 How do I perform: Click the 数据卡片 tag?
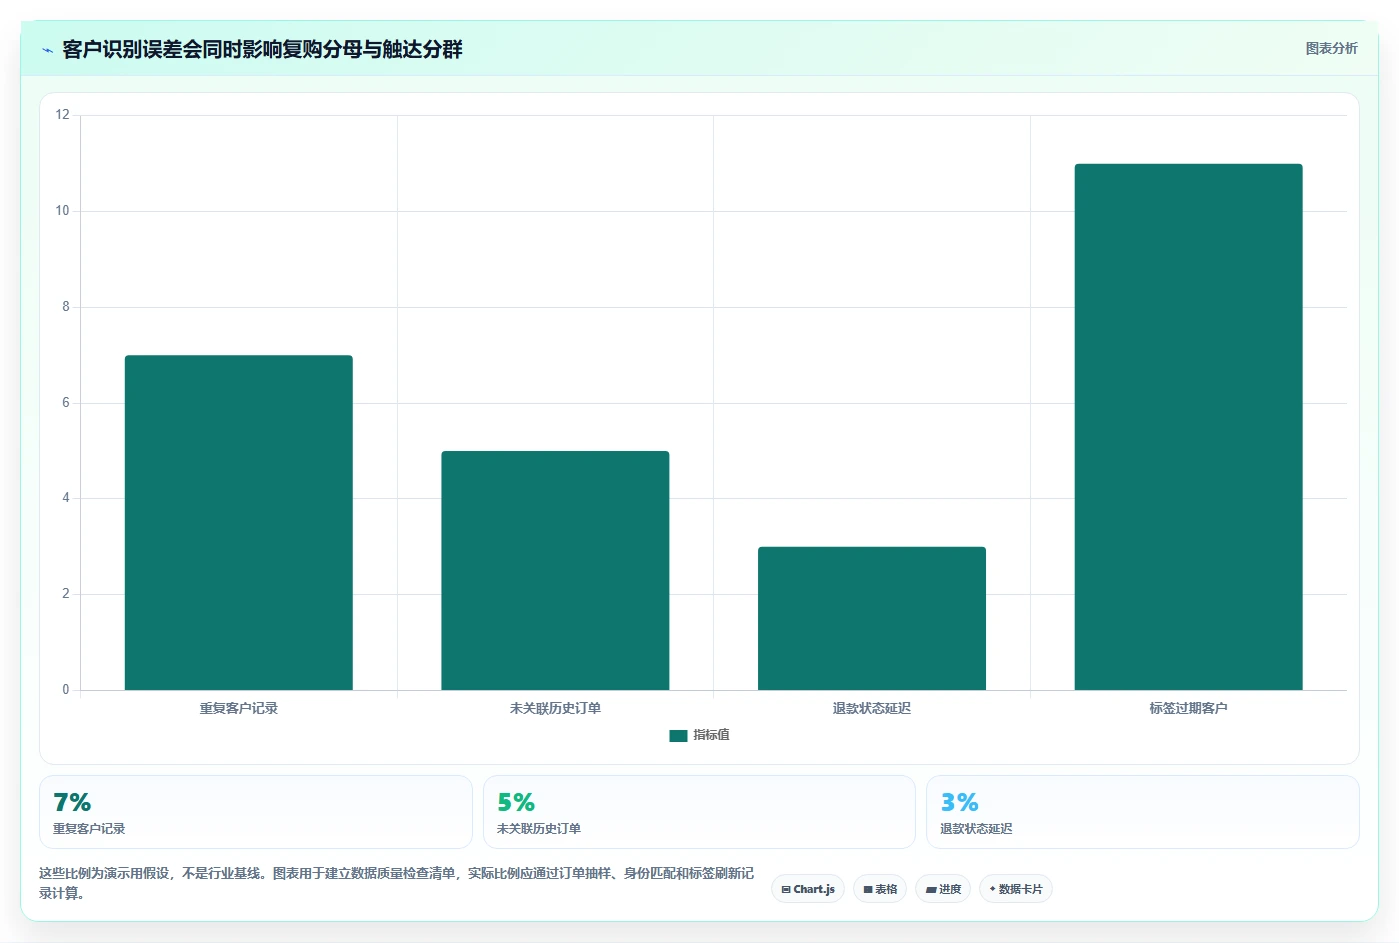click(1015, 889)
